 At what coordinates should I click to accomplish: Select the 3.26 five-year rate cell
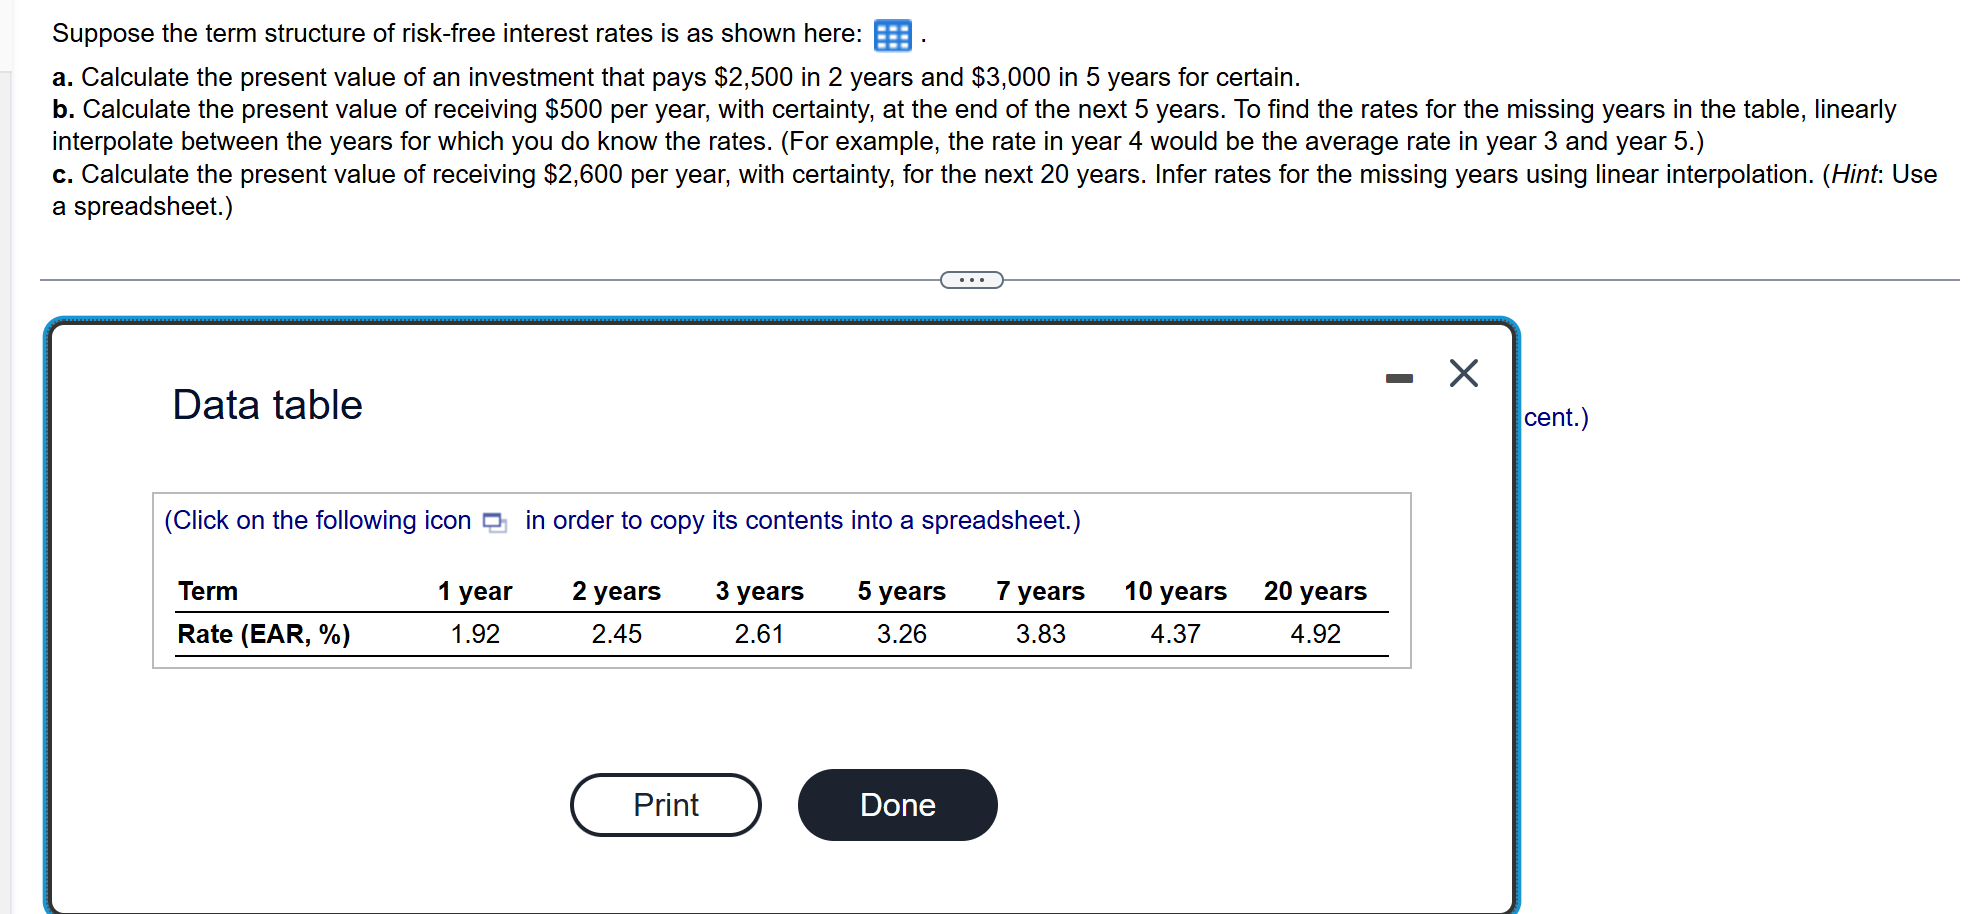pyautogui.click(x=902, y=633)
